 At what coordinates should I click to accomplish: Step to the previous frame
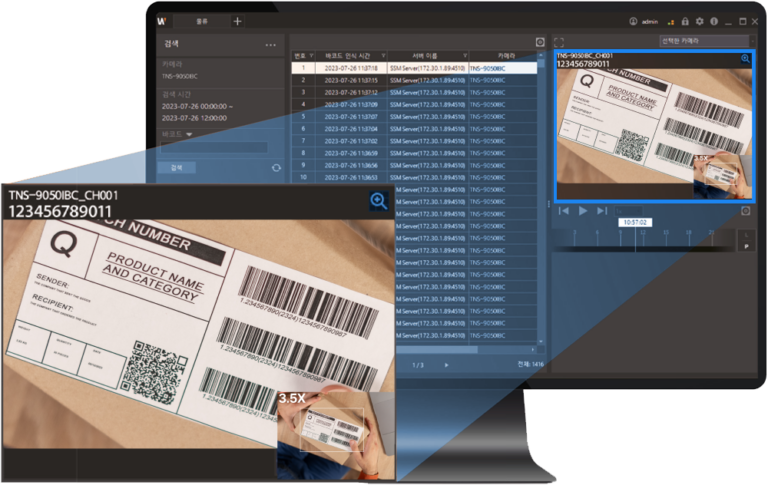[564, 211]
